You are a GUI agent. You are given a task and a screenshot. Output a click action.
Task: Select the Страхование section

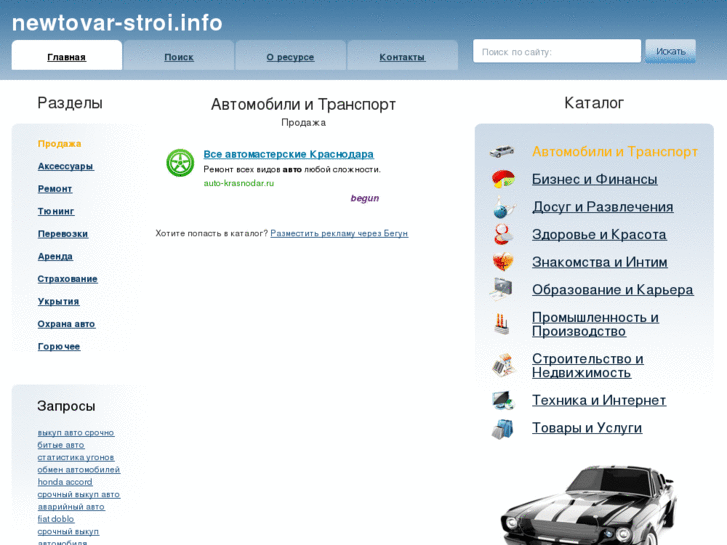[x=68, y=279]
